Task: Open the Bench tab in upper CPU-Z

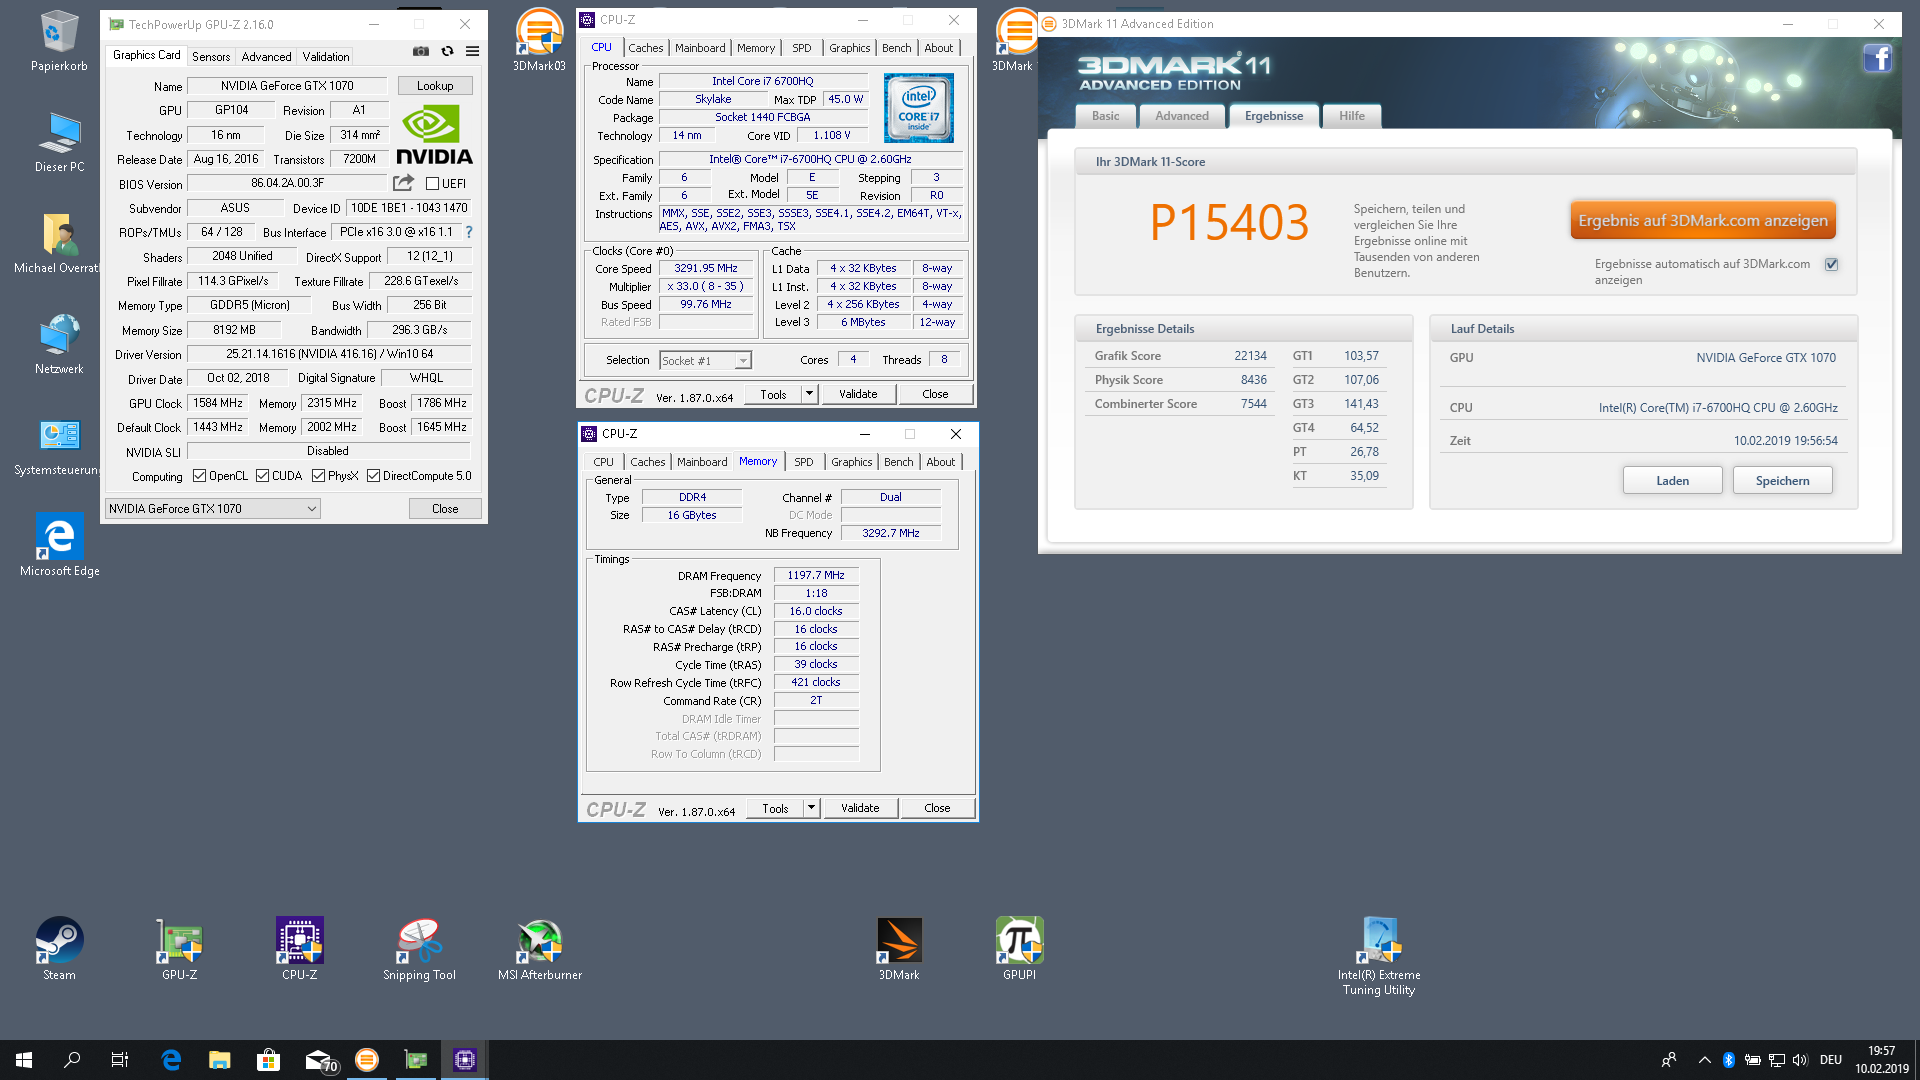Action: tap(897, 48)
